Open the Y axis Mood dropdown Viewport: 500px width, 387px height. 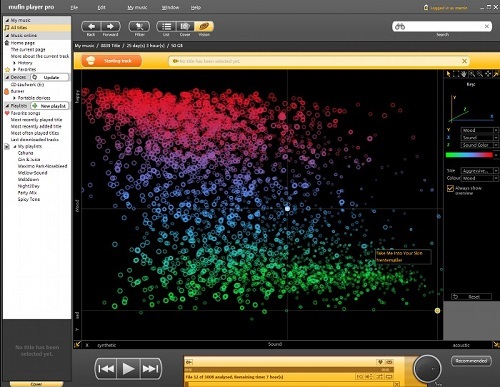pyautogui.click(x=479, y=130)
